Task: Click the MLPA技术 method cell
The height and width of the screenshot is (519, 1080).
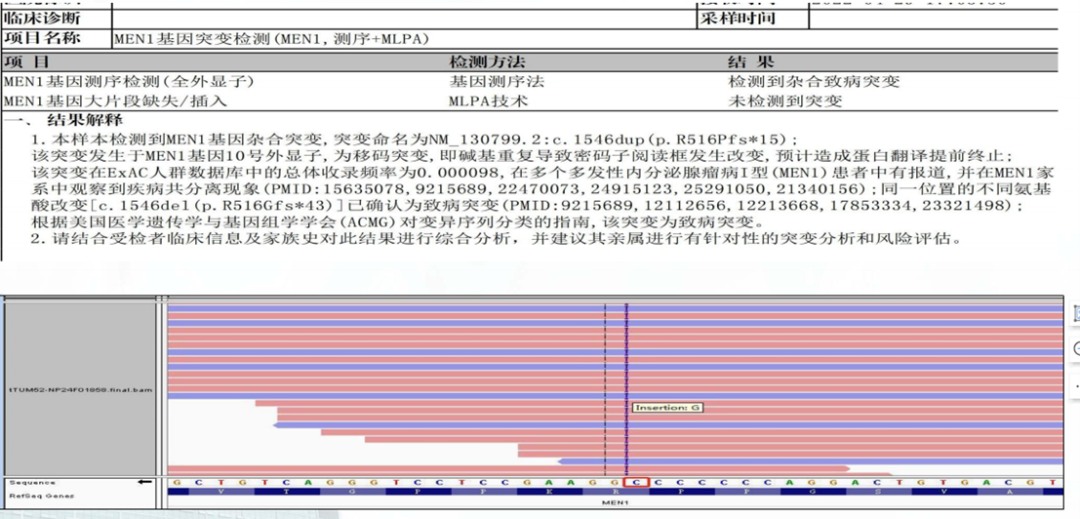Action: point(488,101)
